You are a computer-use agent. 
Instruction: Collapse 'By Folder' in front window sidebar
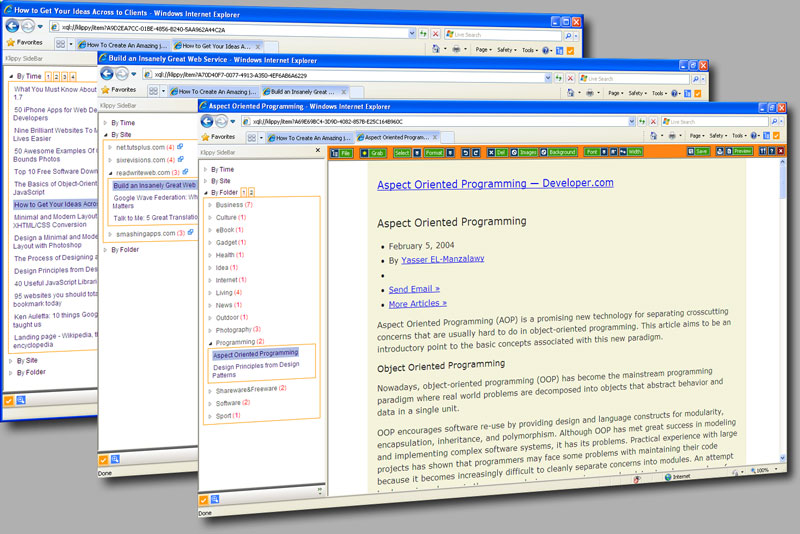[x=206, y=193]
